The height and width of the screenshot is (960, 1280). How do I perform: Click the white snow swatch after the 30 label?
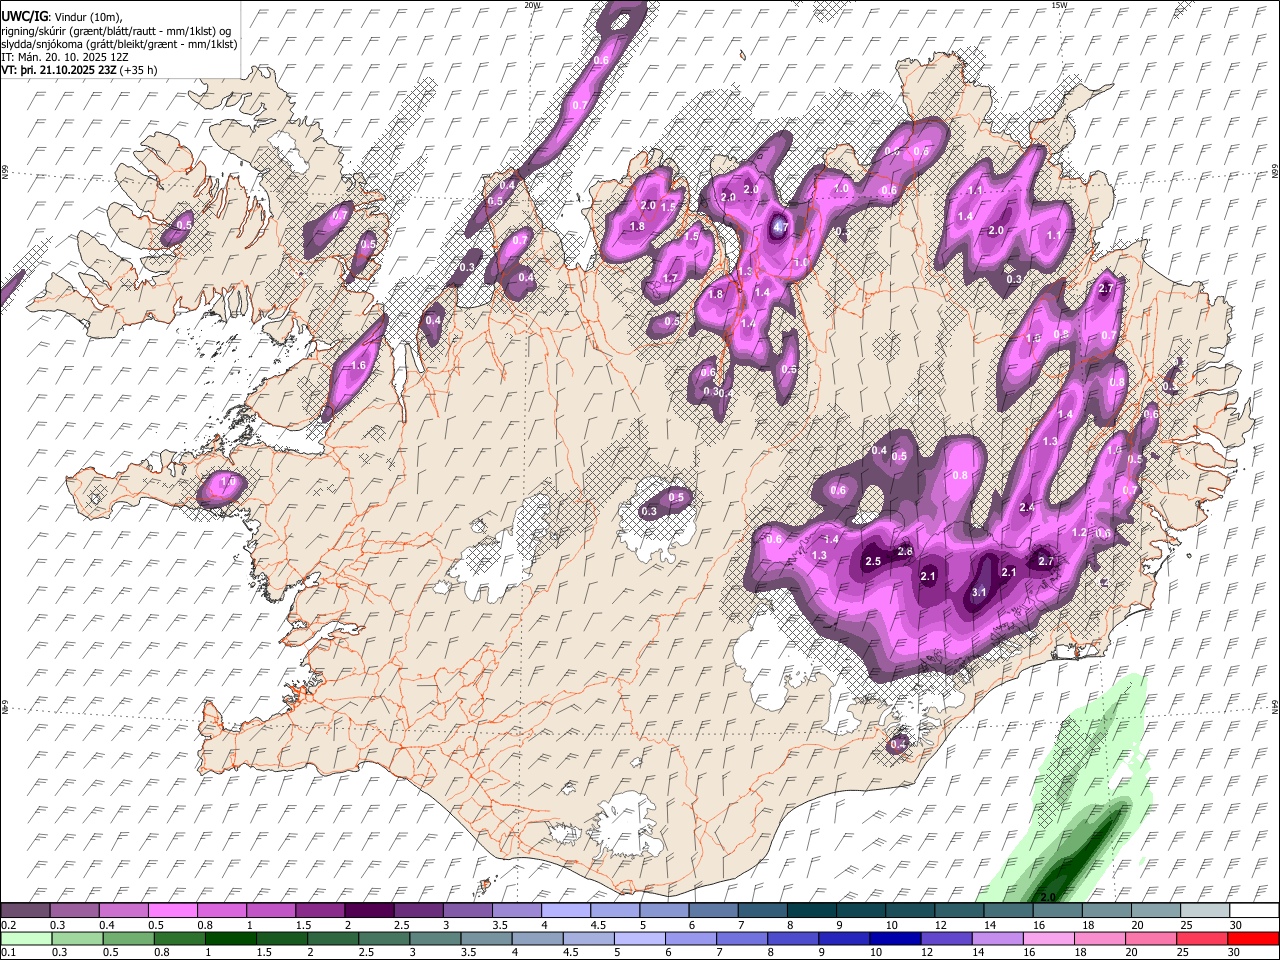[1253, 910]
